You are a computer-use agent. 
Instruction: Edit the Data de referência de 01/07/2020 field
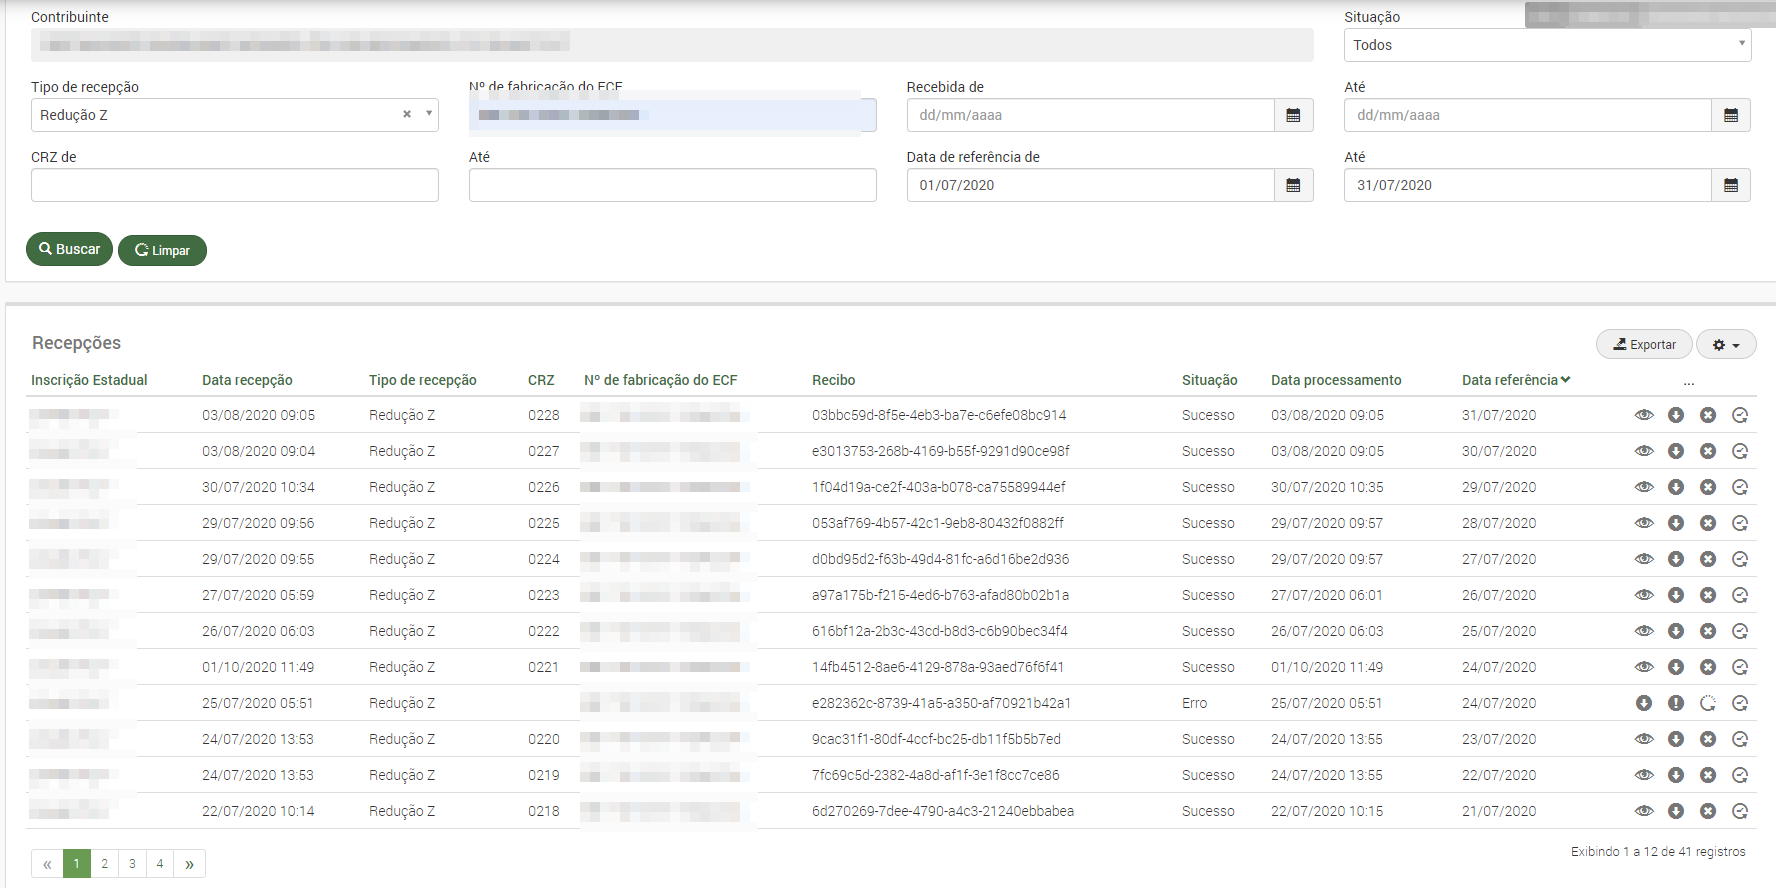coord(1091,185)
